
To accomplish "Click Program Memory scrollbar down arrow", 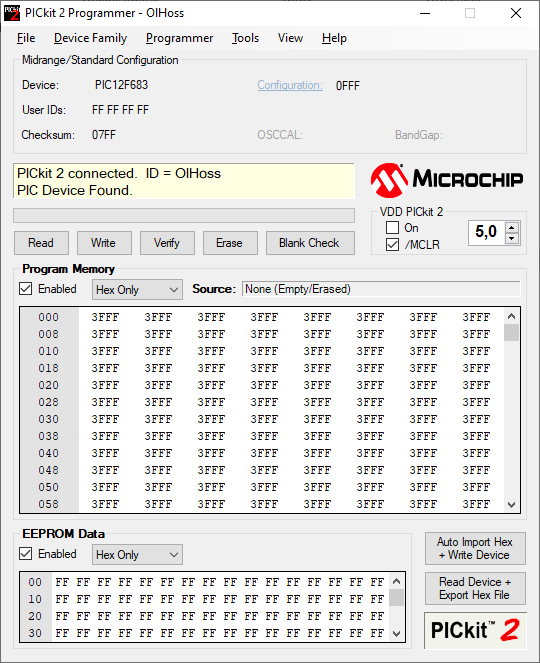I will point(511,504).
